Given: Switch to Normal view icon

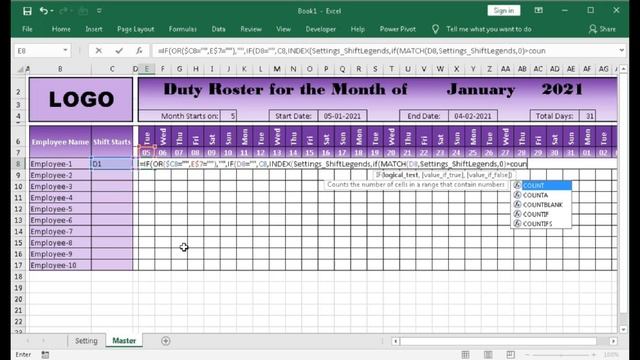Looking at the screenshot, I should (465, 355).
